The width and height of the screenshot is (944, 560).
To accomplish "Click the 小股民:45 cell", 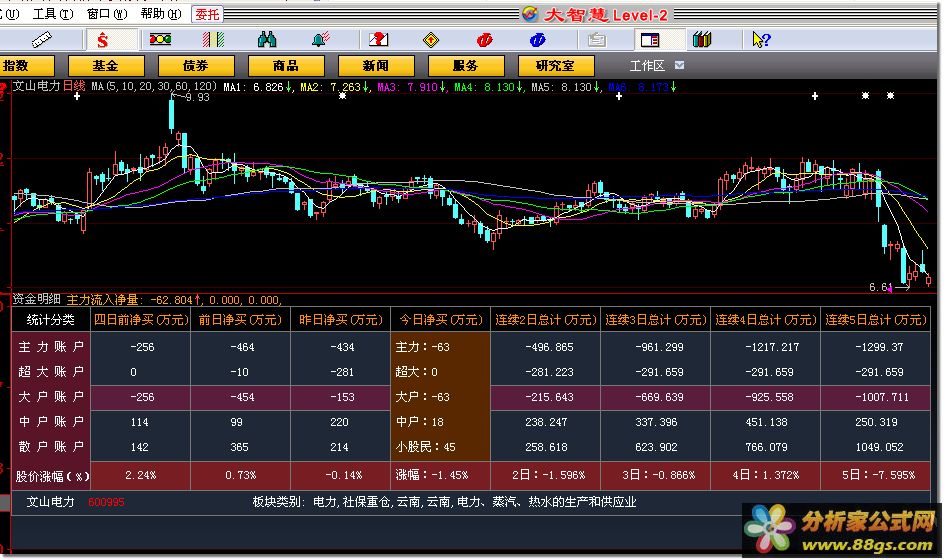I will click(426, 447).
